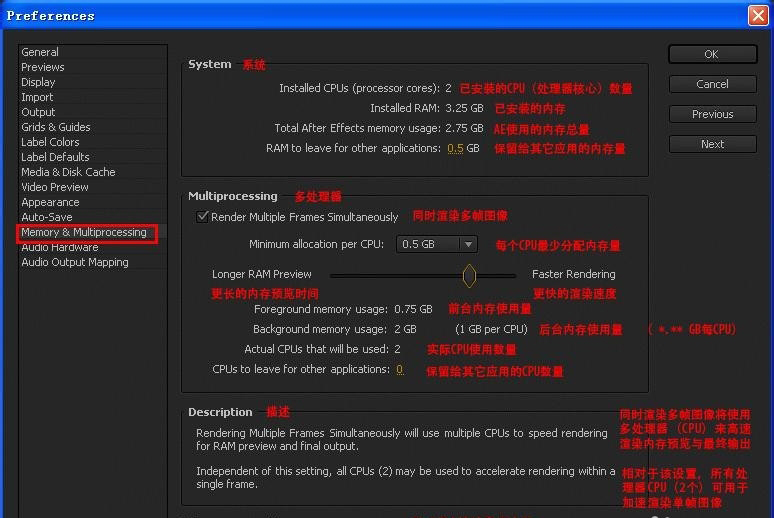
Task: Click the Longer RAM Preview label
Action: (262, 274)
